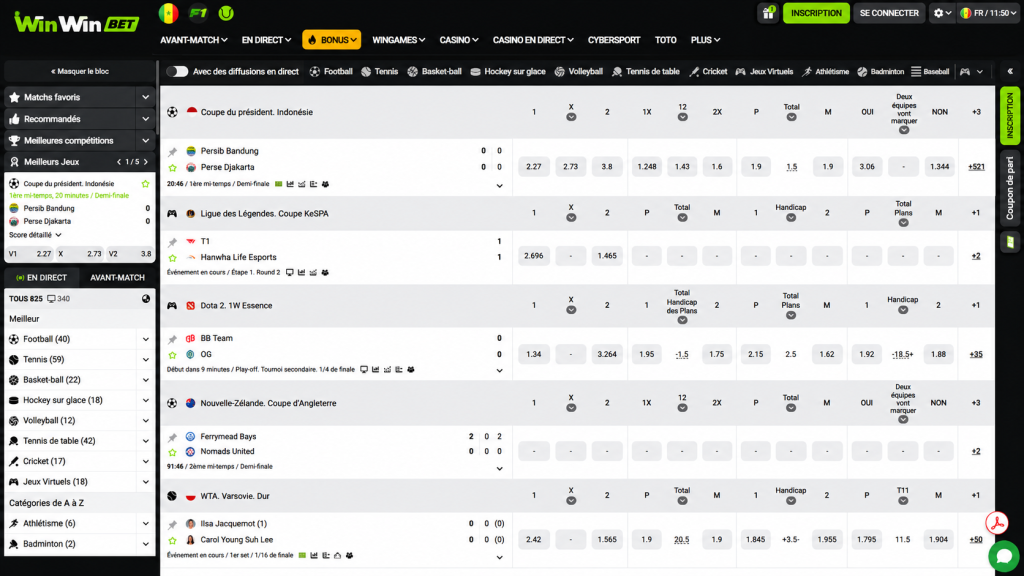1024x576 pixels.
Task: Pin the T1 vs Hanwha match
Action: 172,242
